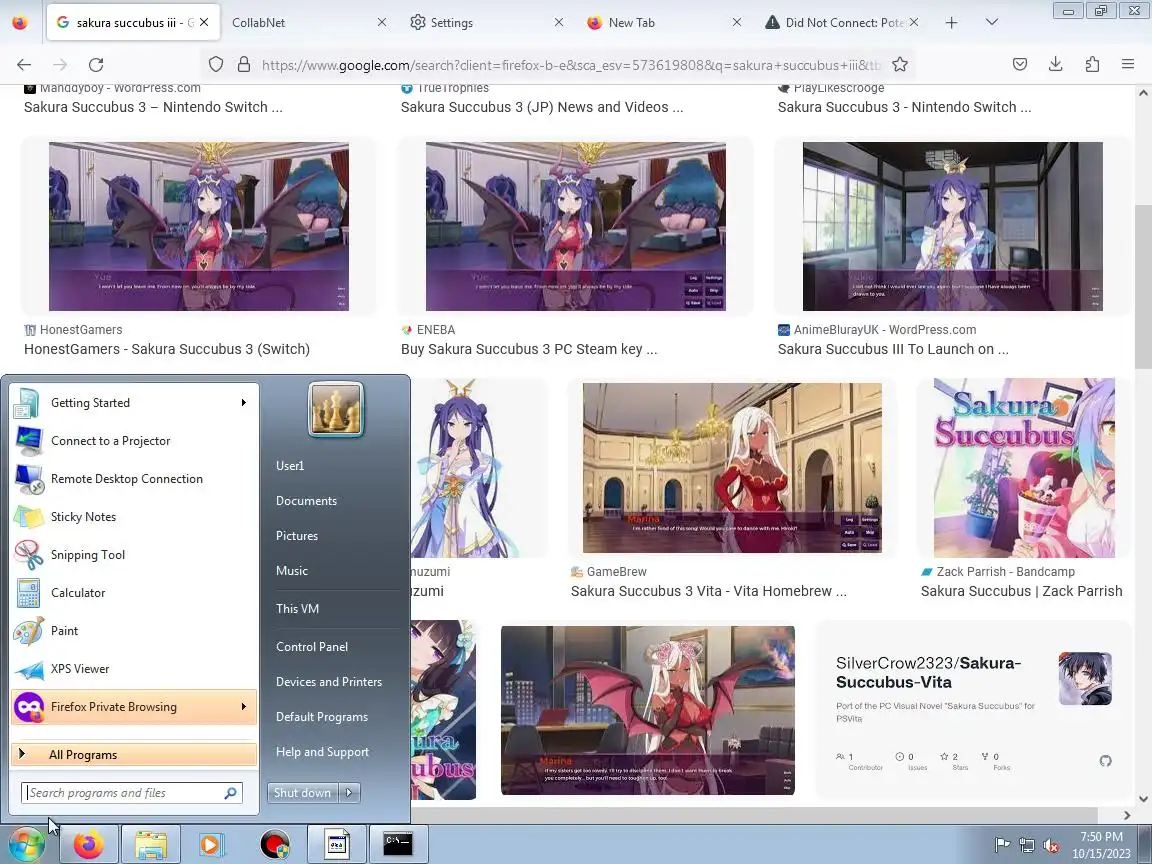Click the Windows Start orb
The image size is (1152, 864).
point(25,844)
